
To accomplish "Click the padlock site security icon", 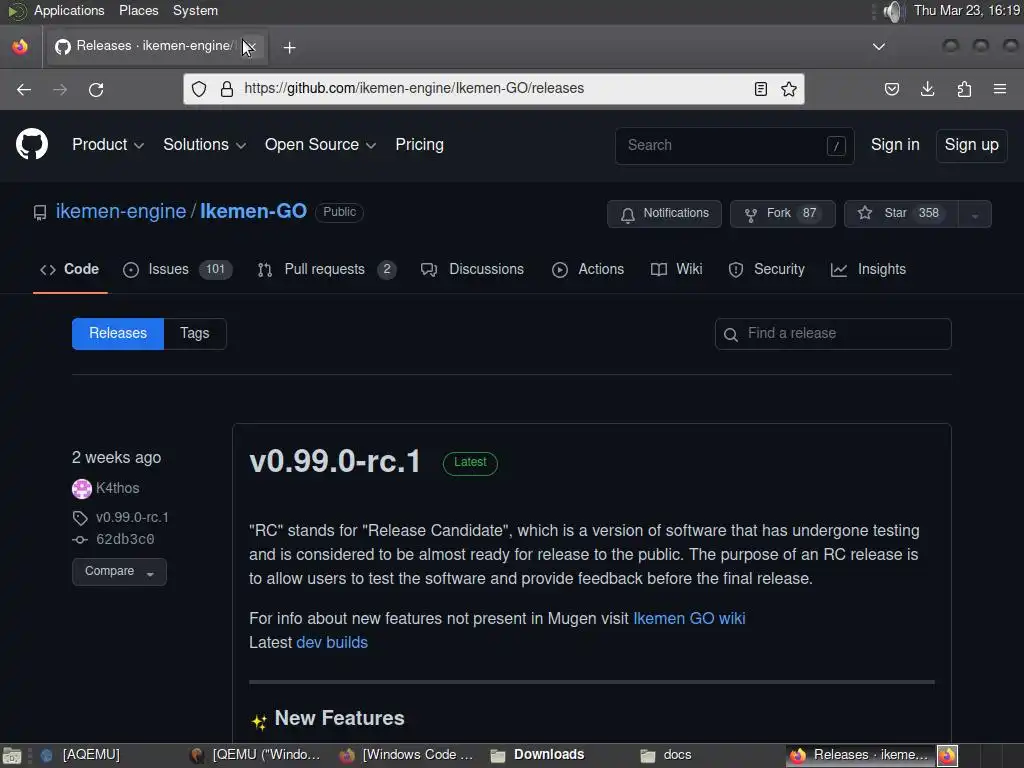I will pyautogui.click(x=227, y=89).
